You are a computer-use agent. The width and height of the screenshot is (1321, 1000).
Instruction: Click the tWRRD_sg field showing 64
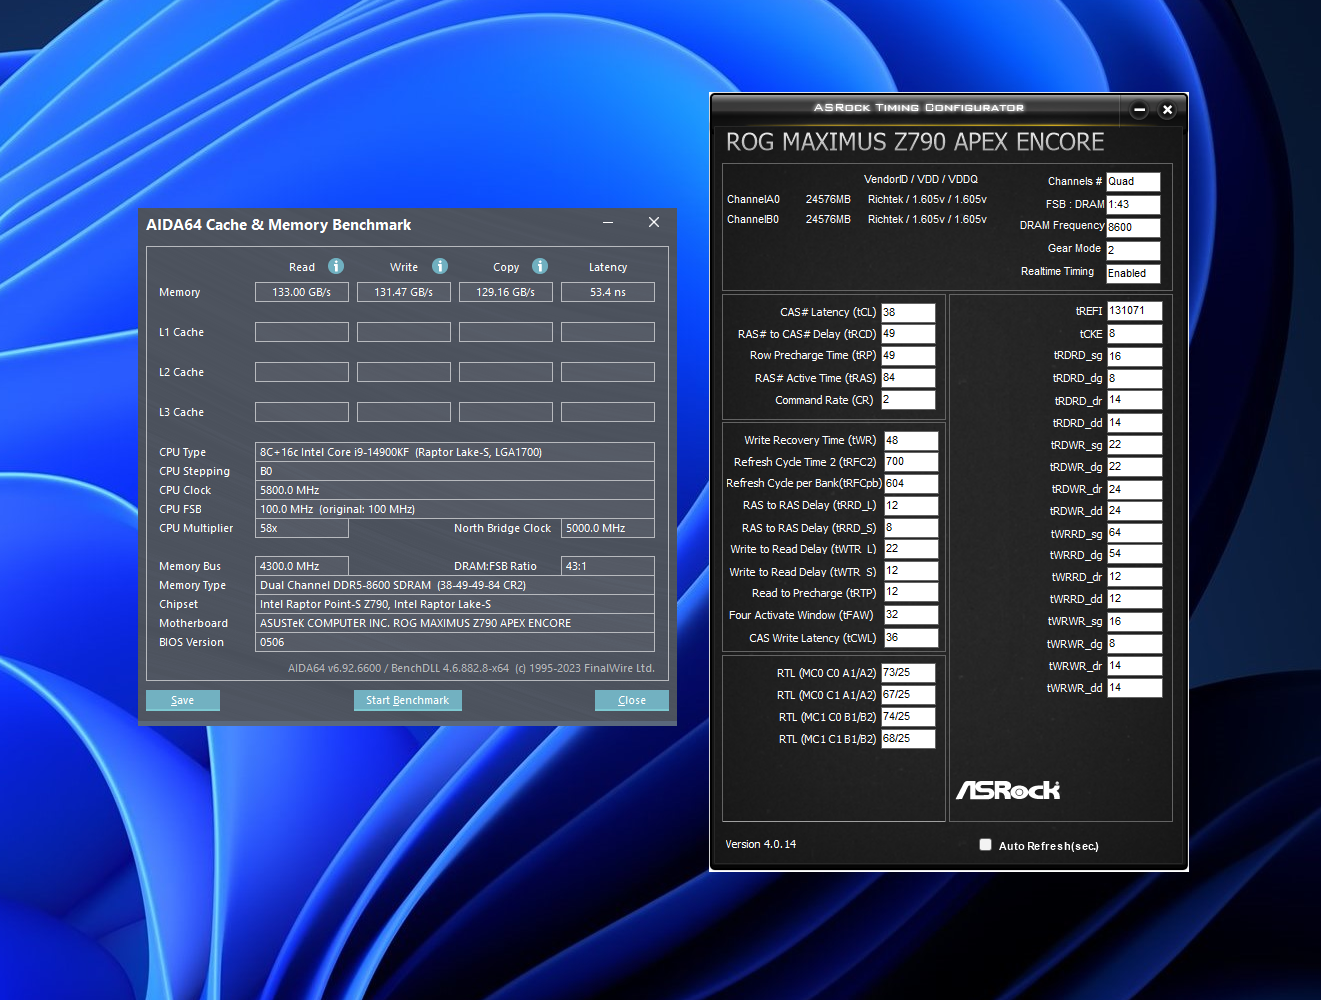(x=1134, y=534)
